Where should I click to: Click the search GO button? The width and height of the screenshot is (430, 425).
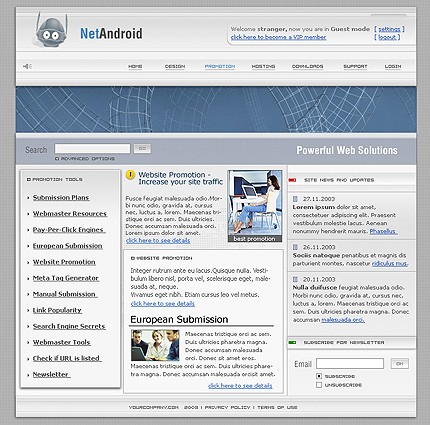(x=142, y=149)
